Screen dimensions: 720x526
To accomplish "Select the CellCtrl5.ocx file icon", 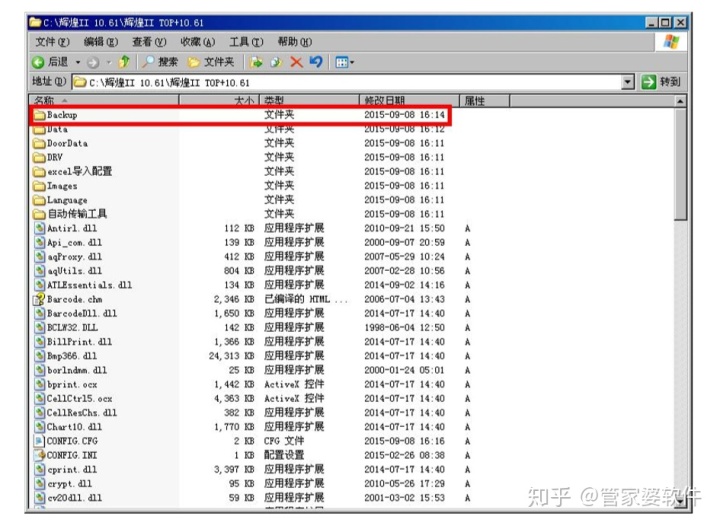I will pos(40,398).
